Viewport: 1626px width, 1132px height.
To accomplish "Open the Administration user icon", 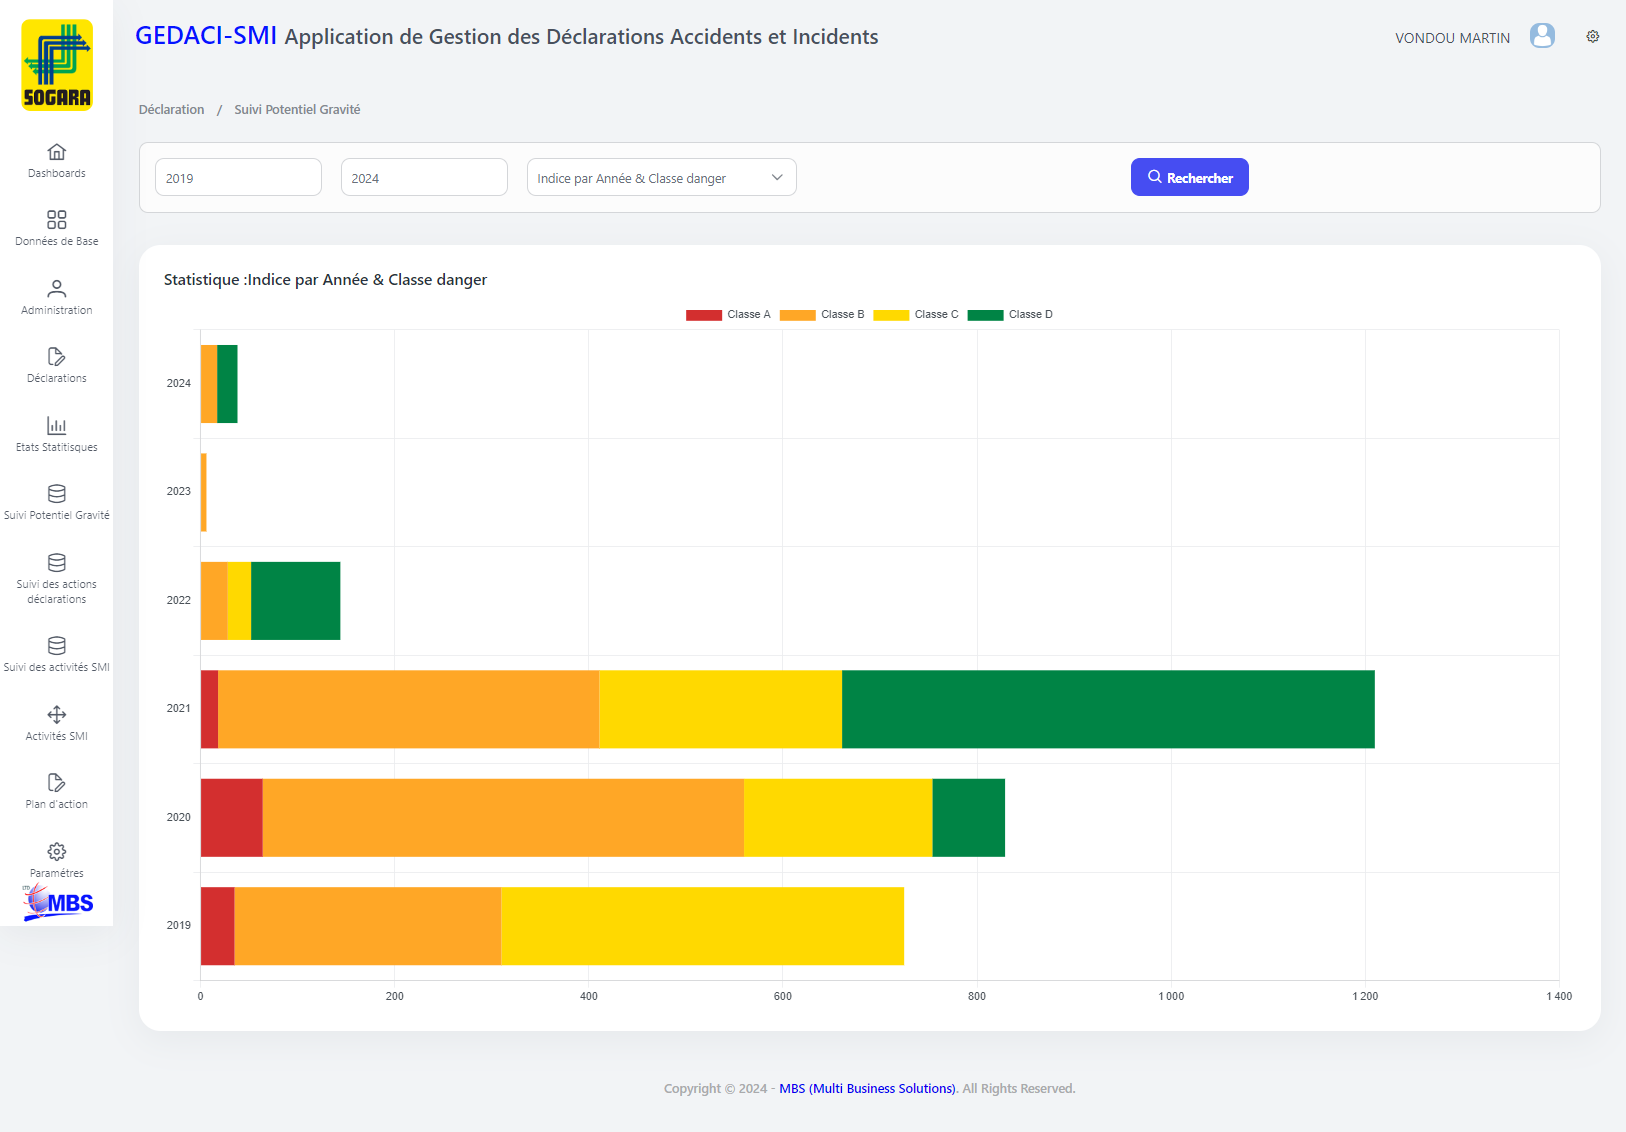I will 57,289.
